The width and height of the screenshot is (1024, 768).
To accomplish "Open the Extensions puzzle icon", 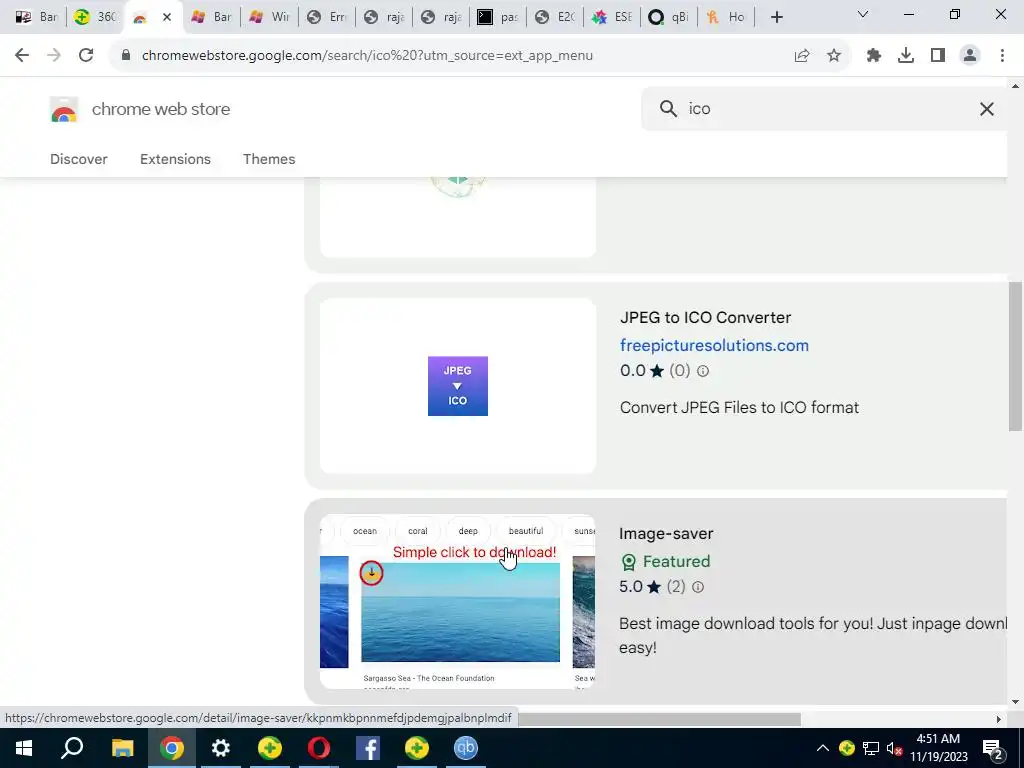I will pos(874,56).
